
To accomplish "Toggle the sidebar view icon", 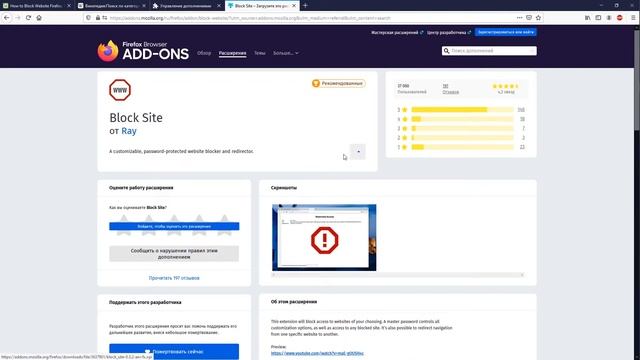I will [x=598, y=18].
